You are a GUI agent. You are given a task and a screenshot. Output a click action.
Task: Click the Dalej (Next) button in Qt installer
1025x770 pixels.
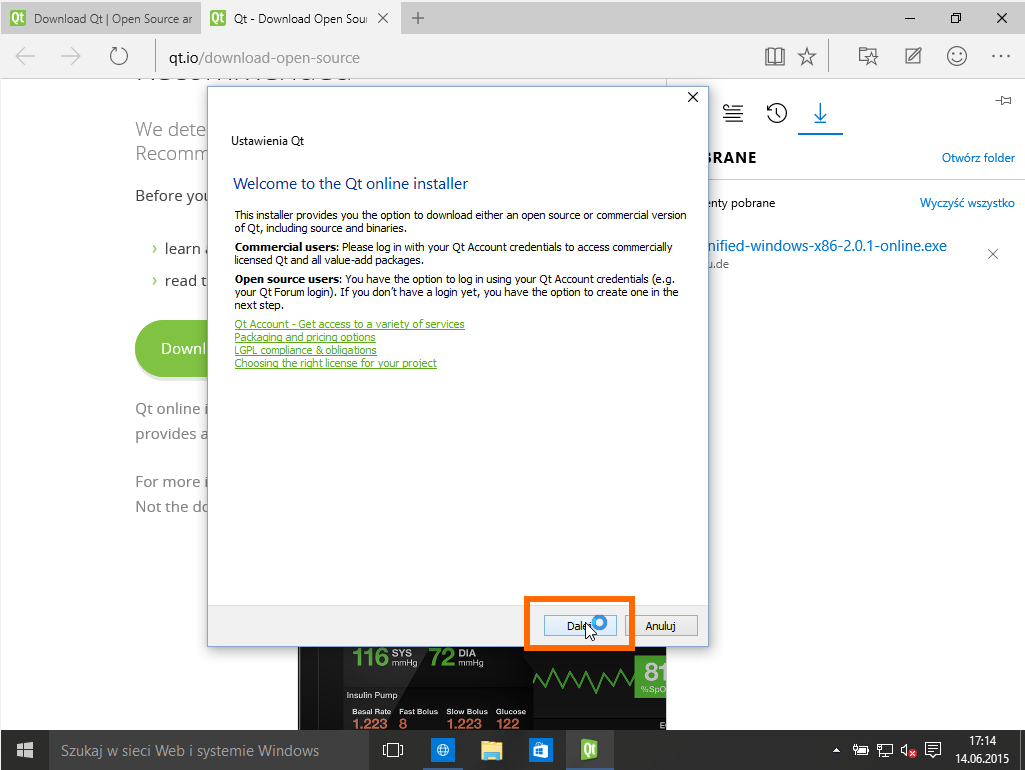tap(580, 626)
